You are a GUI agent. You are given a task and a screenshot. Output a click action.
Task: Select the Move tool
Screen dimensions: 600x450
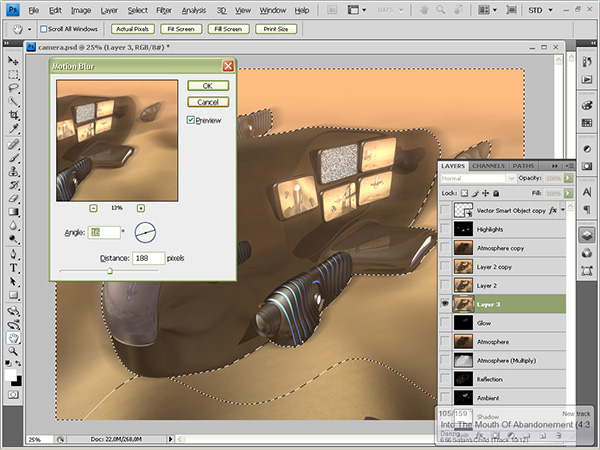[x=14, y=61]
